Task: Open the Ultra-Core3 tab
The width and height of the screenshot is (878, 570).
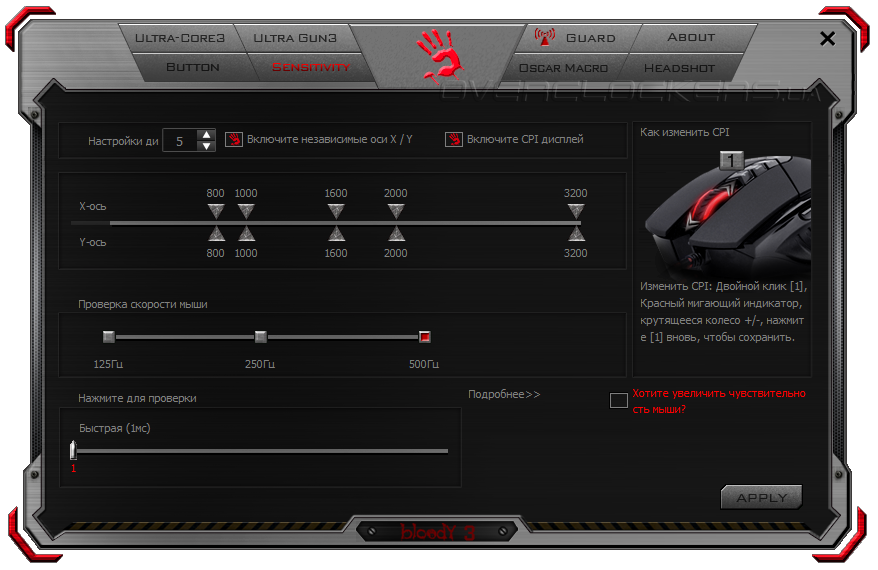Action: click(180, 38)
